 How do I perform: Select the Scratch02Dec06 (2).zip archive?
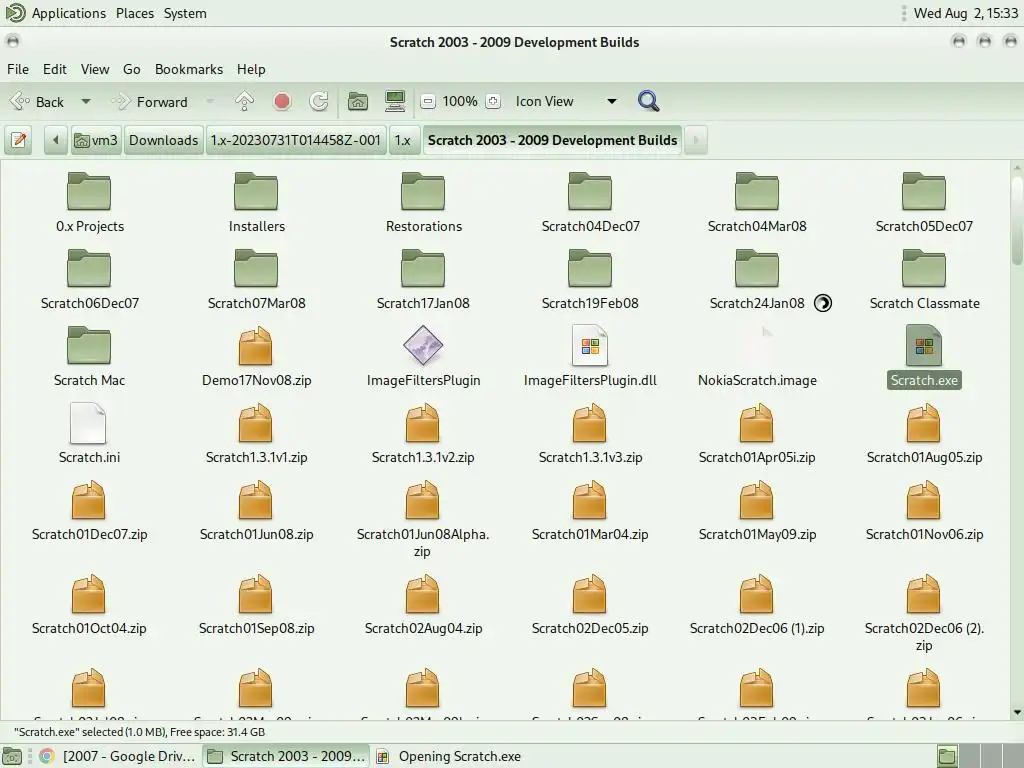[924, 613]
